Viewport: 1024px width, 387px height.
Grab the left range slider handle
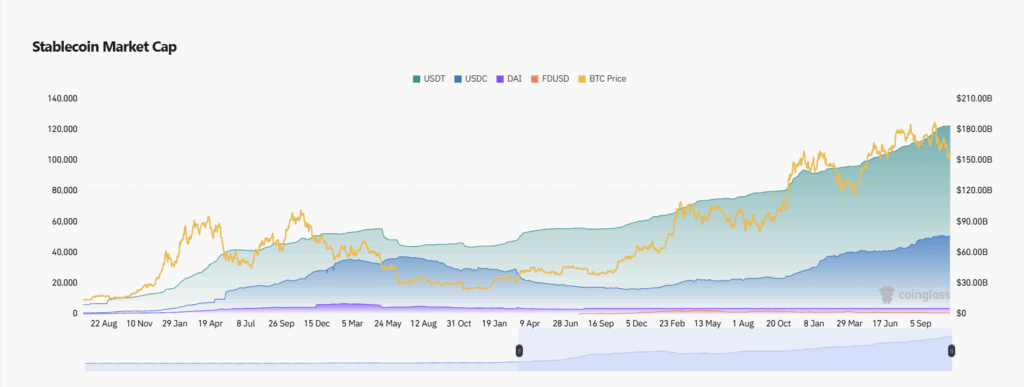coord(519,351)
